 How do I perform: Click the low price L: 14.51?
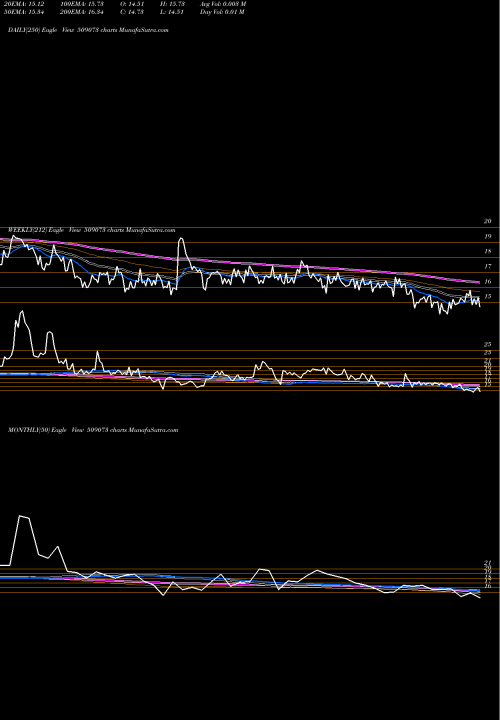click(172, 12)
